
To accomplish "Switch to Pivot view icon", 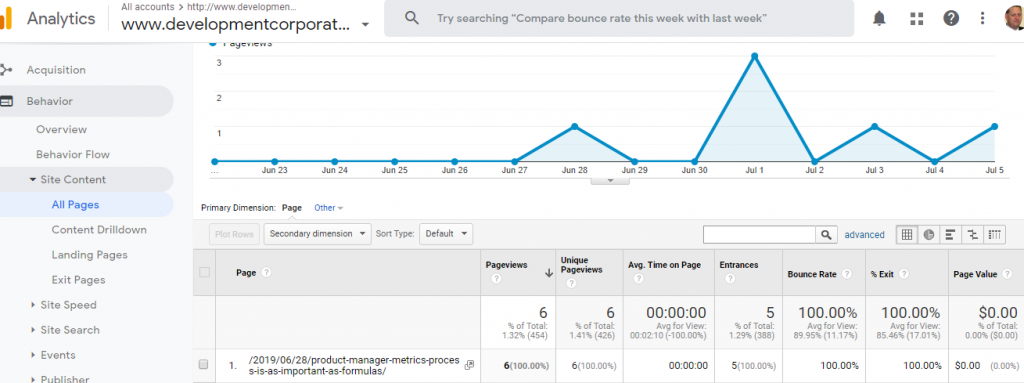I will (x=995, y=235).
